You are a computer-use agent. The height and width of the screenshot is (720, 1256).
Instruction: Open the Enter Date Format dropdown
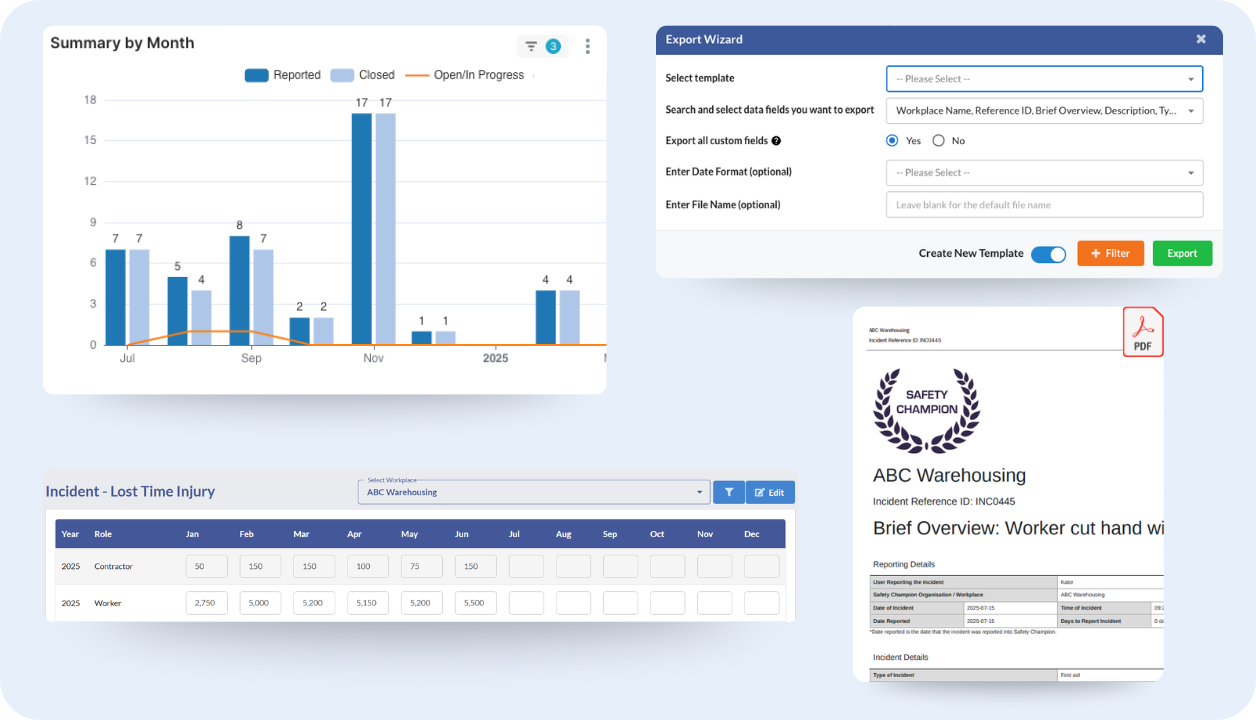(1044, 172)
